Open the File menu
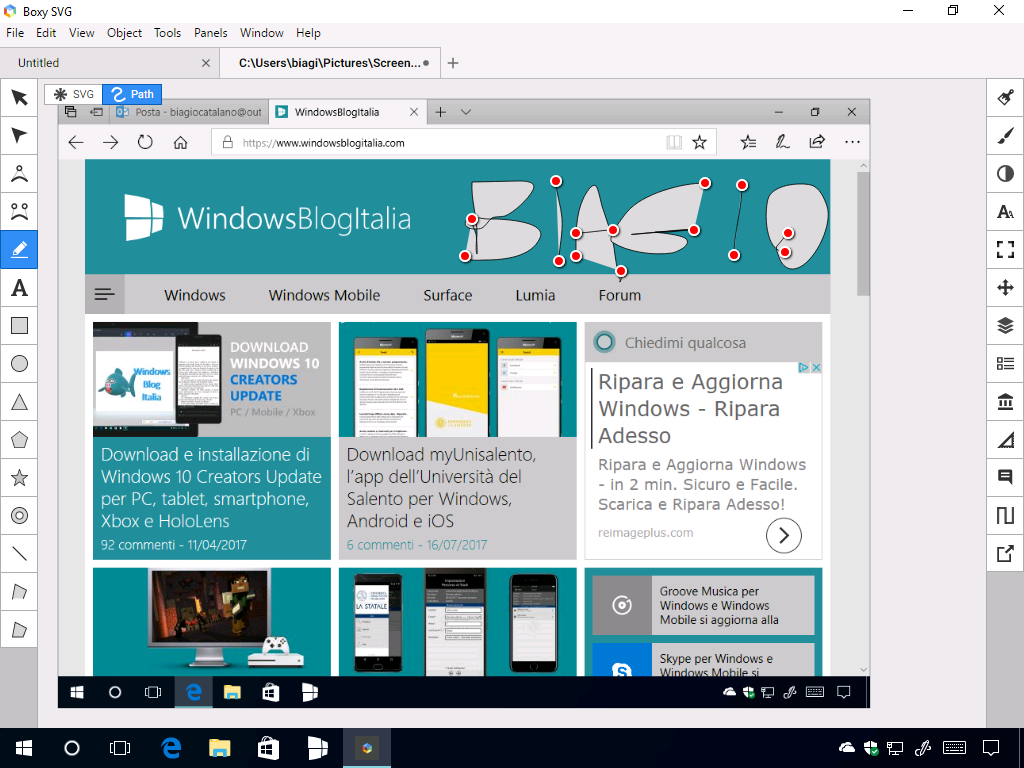This screenshot has height=768, width=1024. 15,33
